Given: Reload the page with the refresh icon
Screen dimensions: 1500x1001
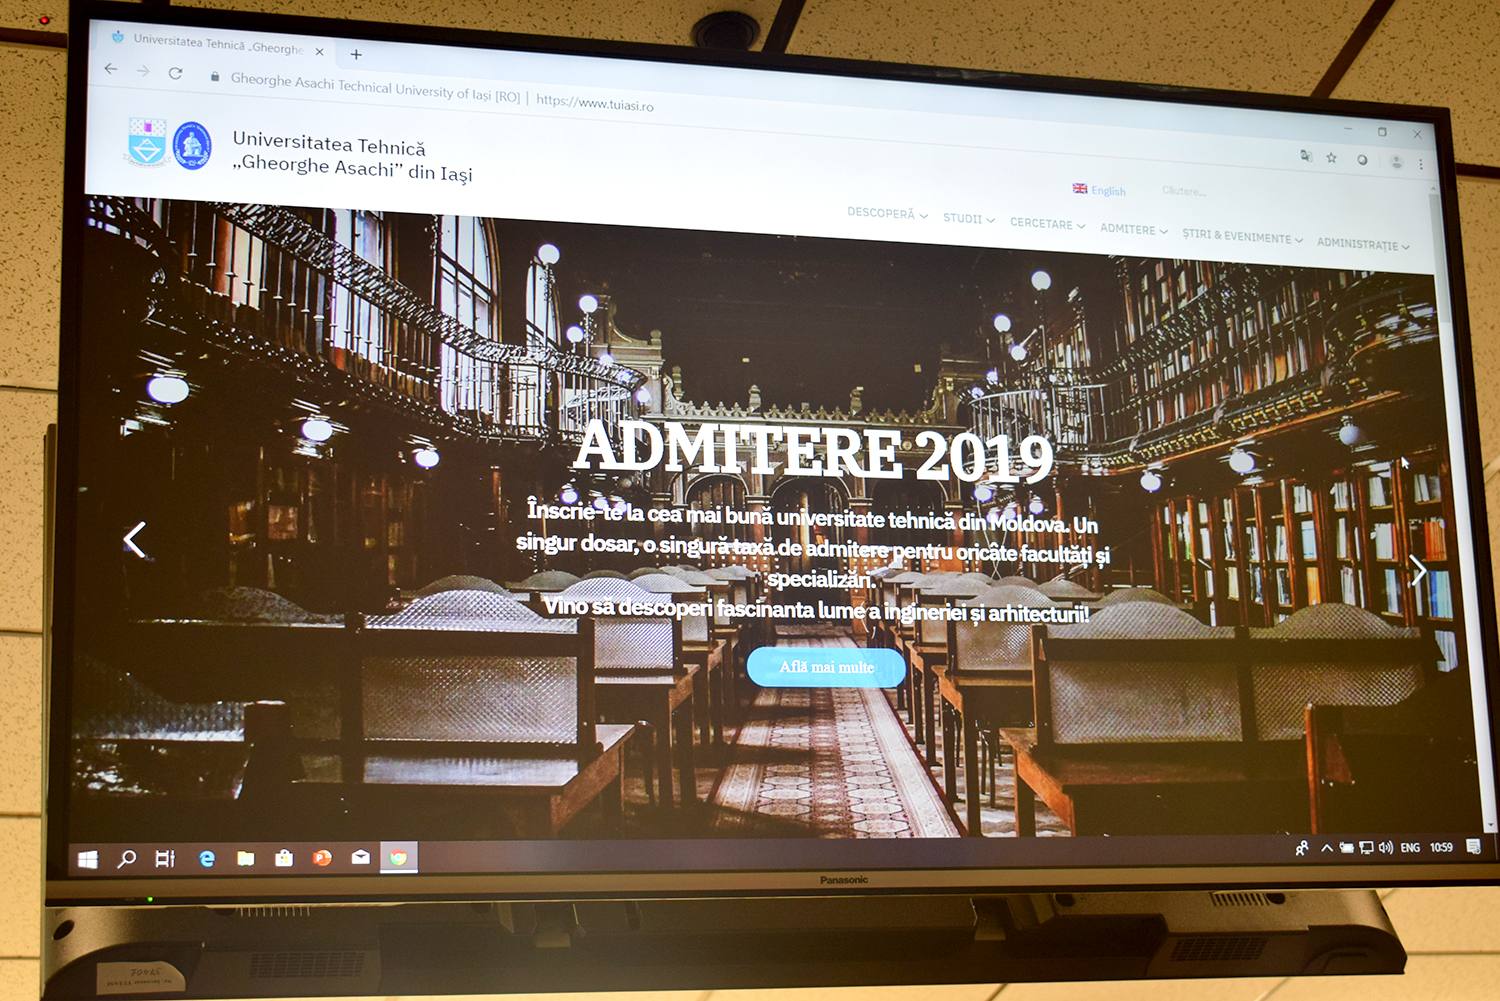Looking at the screenshot, I should point(176,73).
